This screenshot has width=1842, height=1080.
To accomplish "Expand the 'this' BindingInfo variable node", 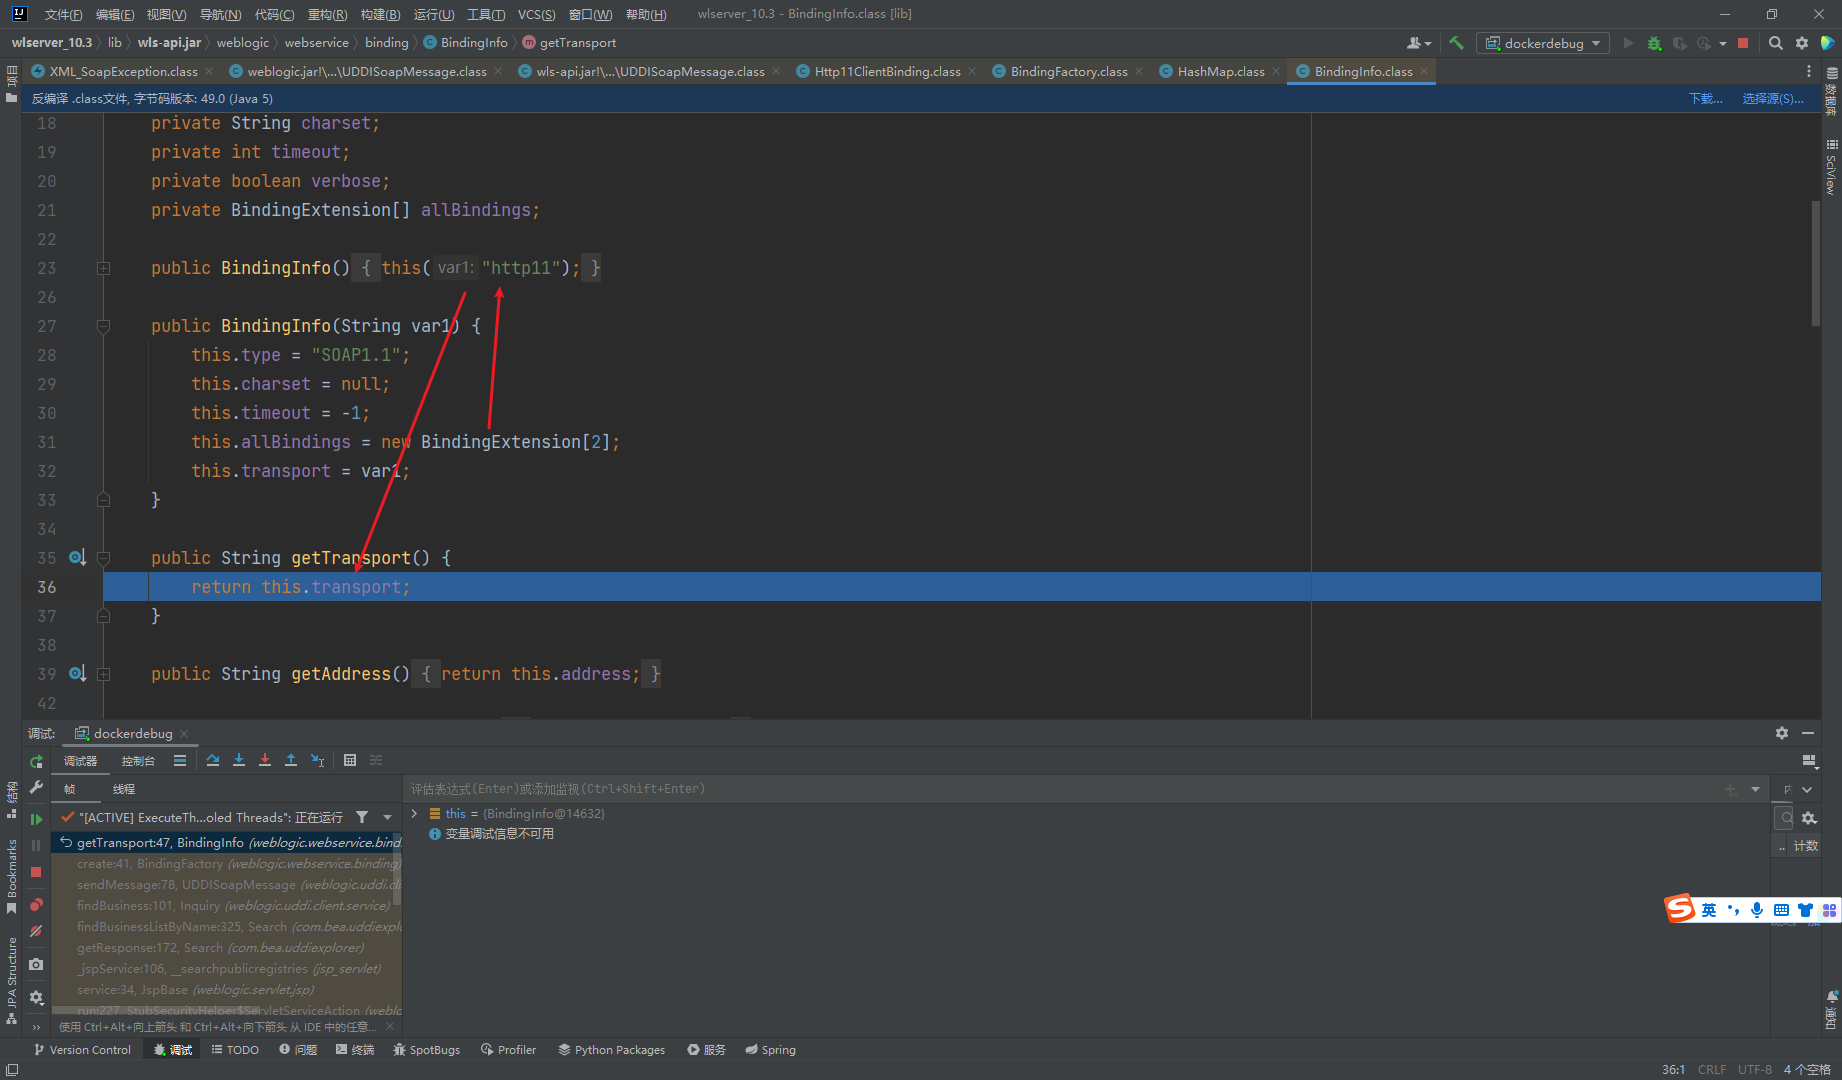I will point(414,813).
